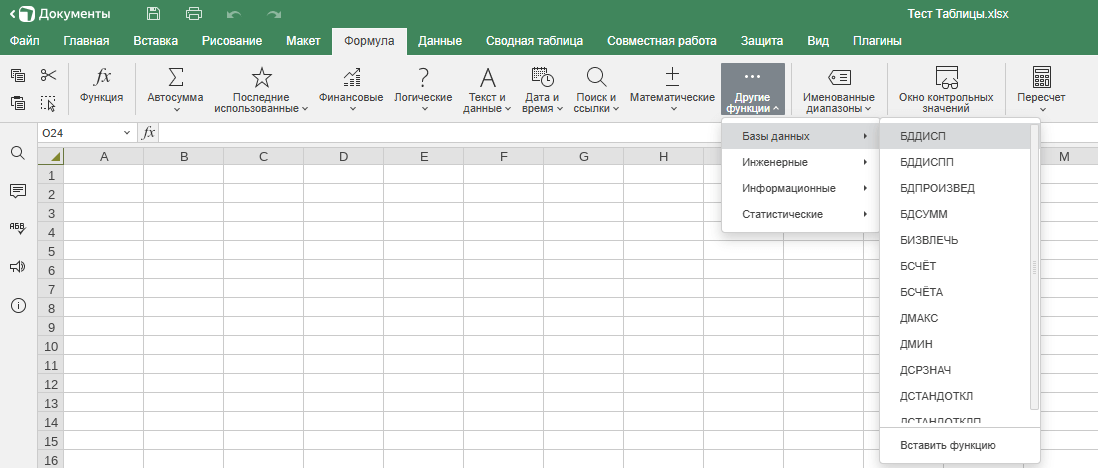Click the Undo arrow
Viewport: 1098px width, 468px height.
click(235, 14)
